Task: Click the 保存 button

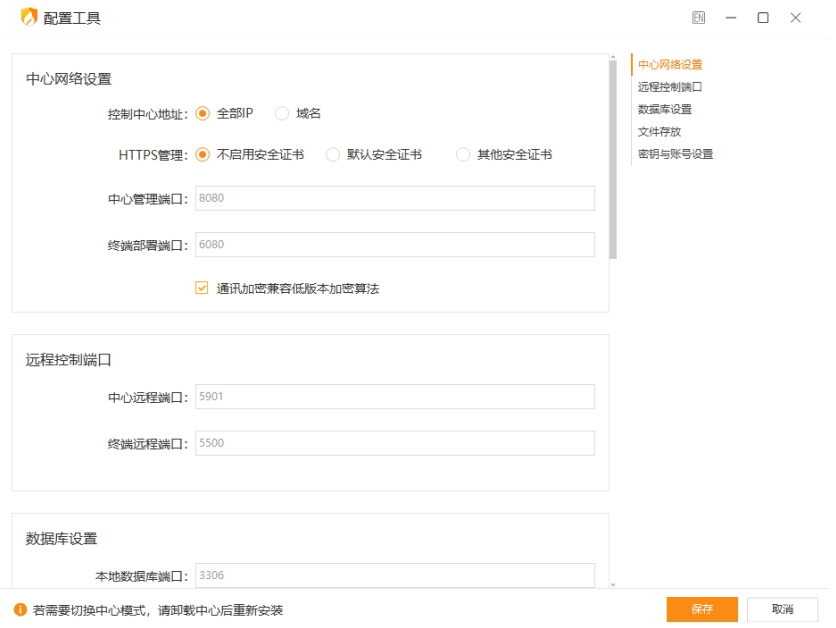Action: [x=701, y=609]
